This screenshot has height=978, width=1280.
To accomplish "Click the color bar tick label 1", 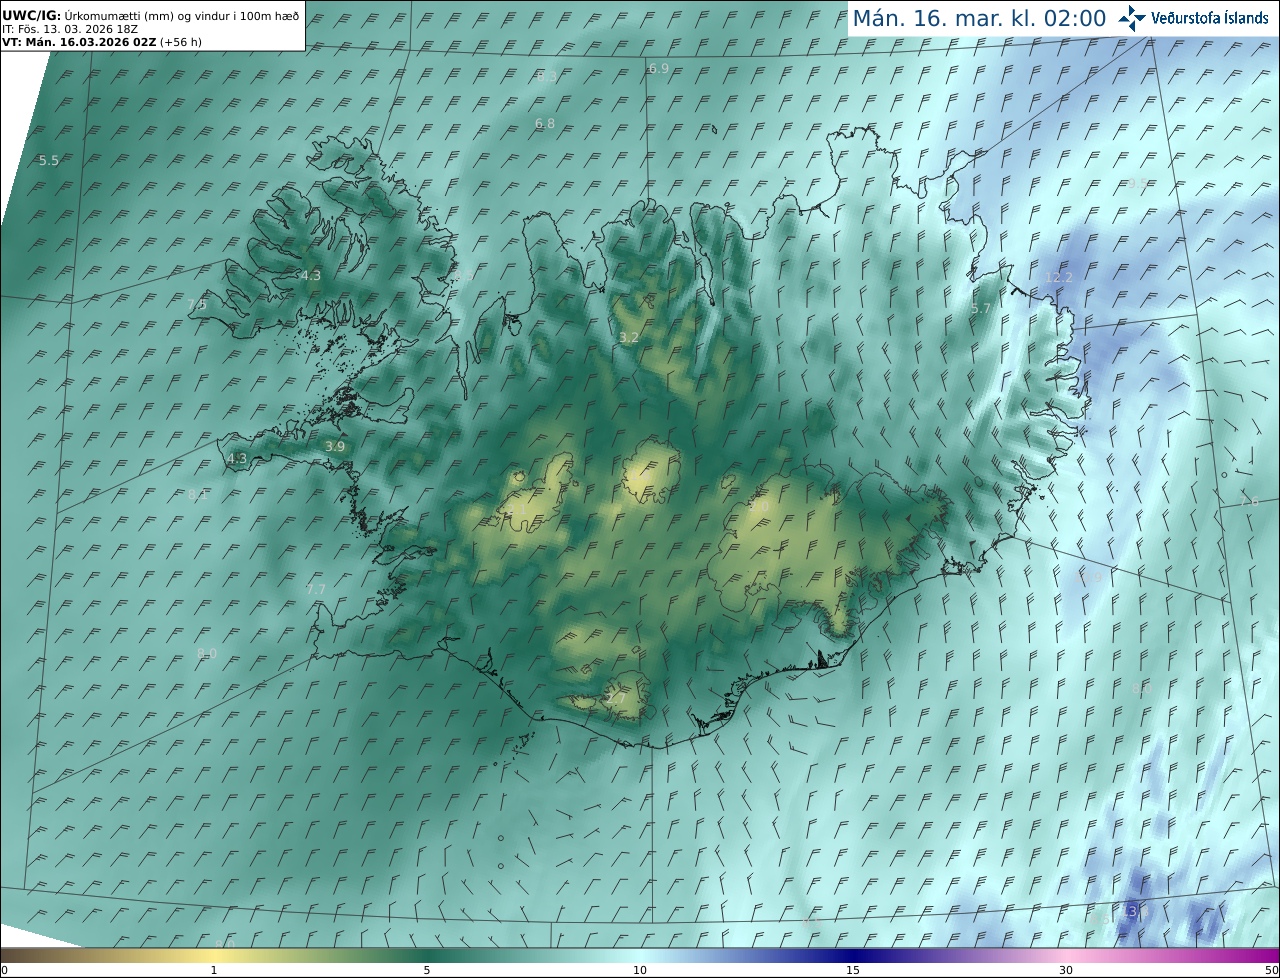I will click(x=214, y=971).
